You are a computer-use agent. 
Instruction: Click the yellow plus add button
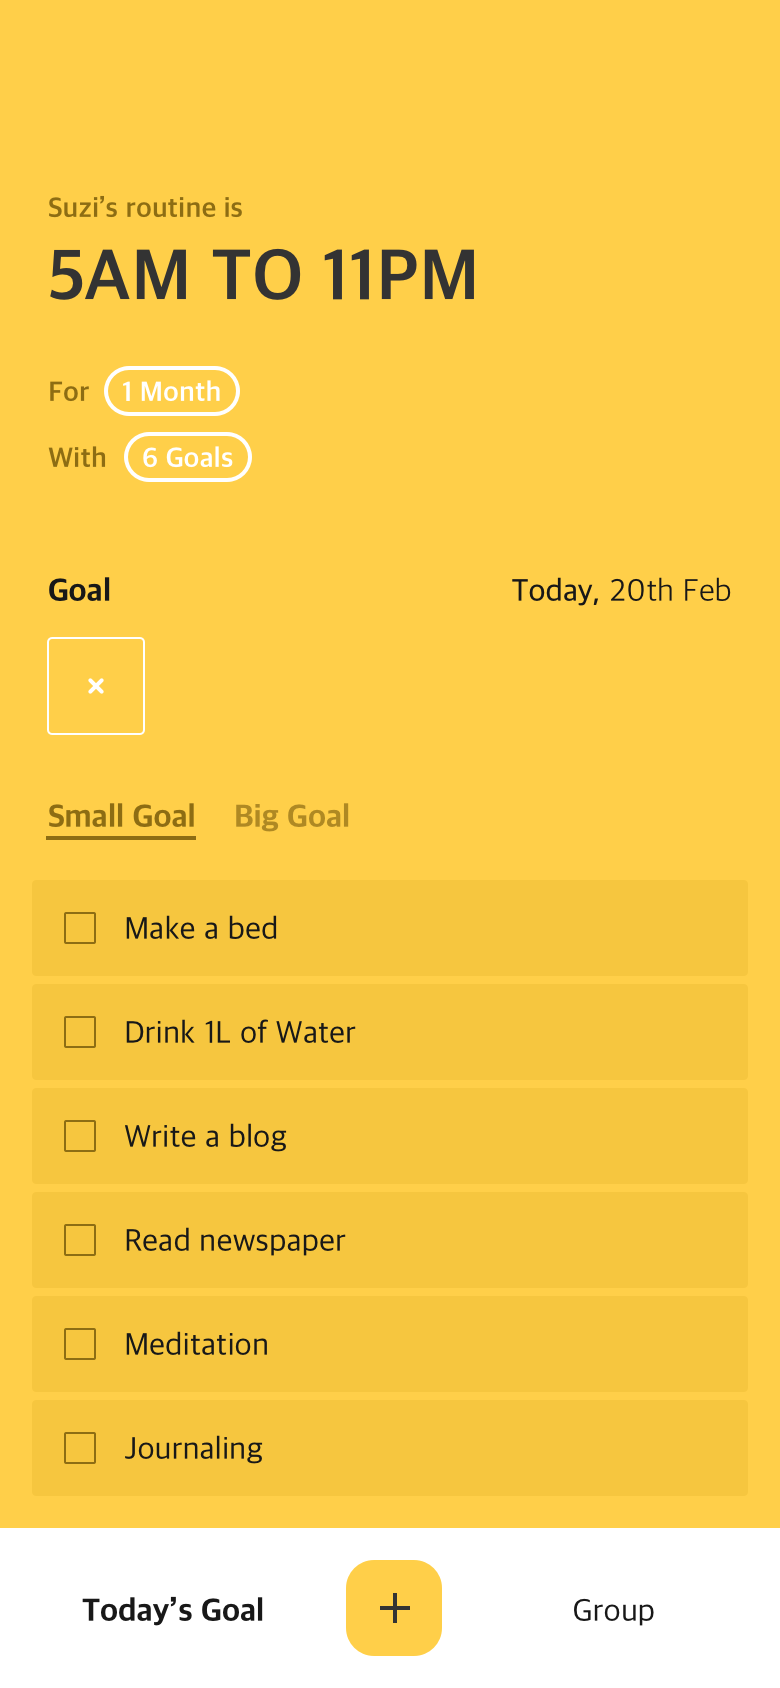[x=394, y=1608]
